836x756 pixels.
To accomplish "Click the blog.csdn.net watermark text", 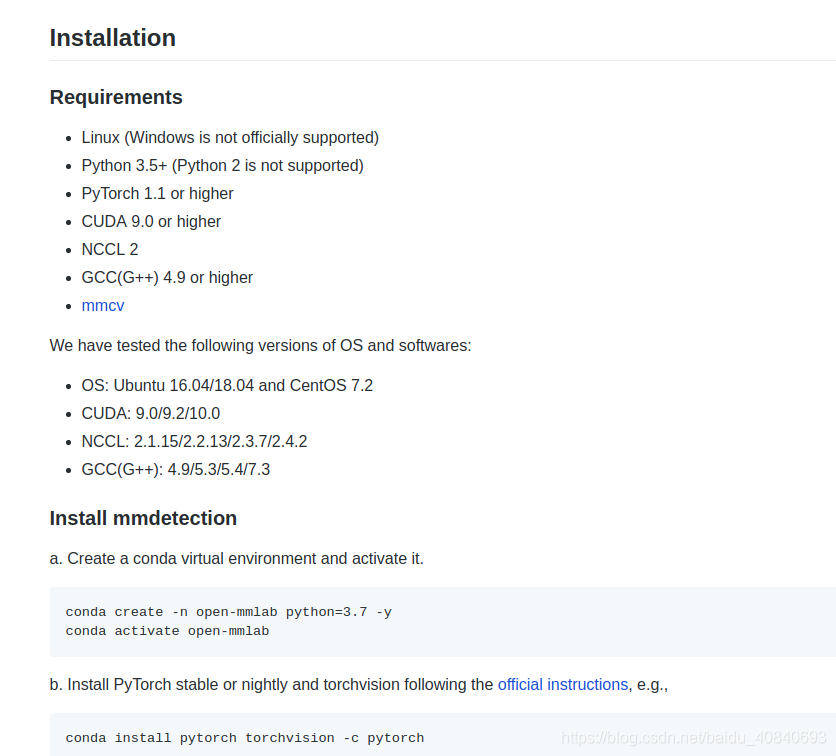I will (693, 737).
